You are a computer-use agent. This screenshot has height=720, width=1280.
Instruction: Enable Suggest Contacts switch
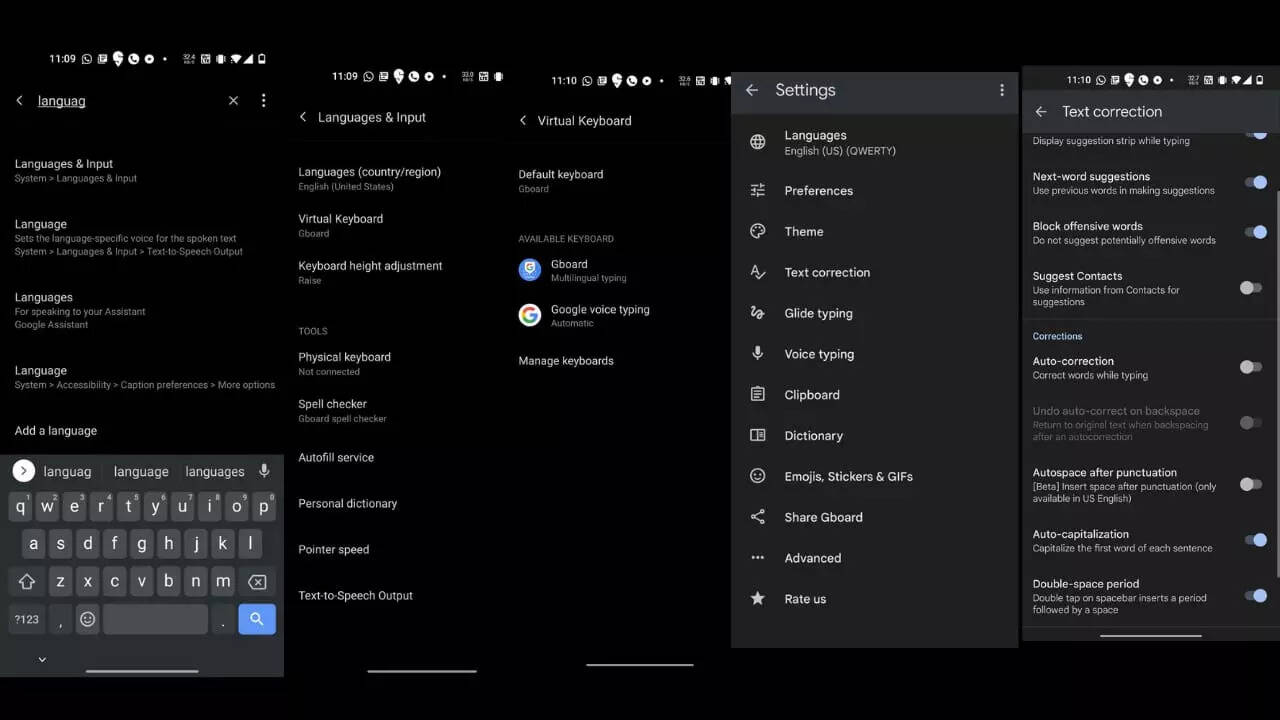pyautogui.click(x=1251, y=288)
